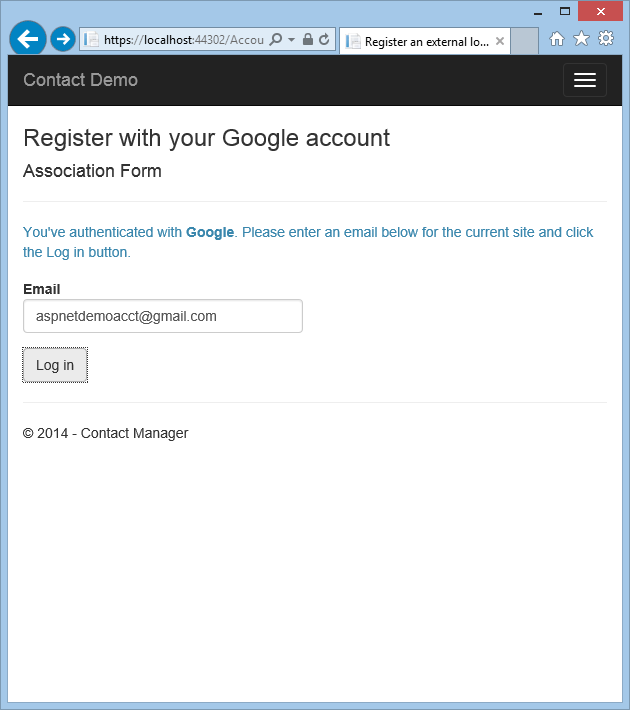Screen dimensions: 630x710
Task: Minimize the browser window
Action: click(x=539, y=12)
